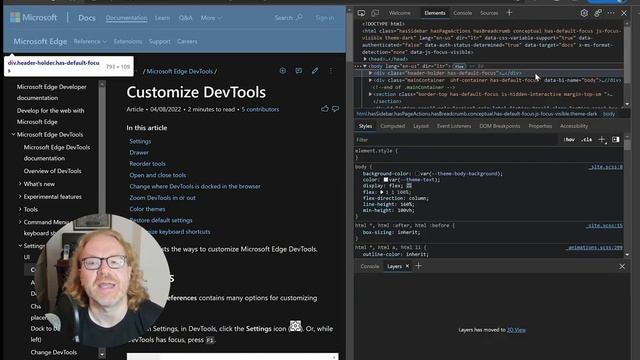
Task: Click the color swatch for theme-text
Action: pyautogui.click(x=386, y=180)
